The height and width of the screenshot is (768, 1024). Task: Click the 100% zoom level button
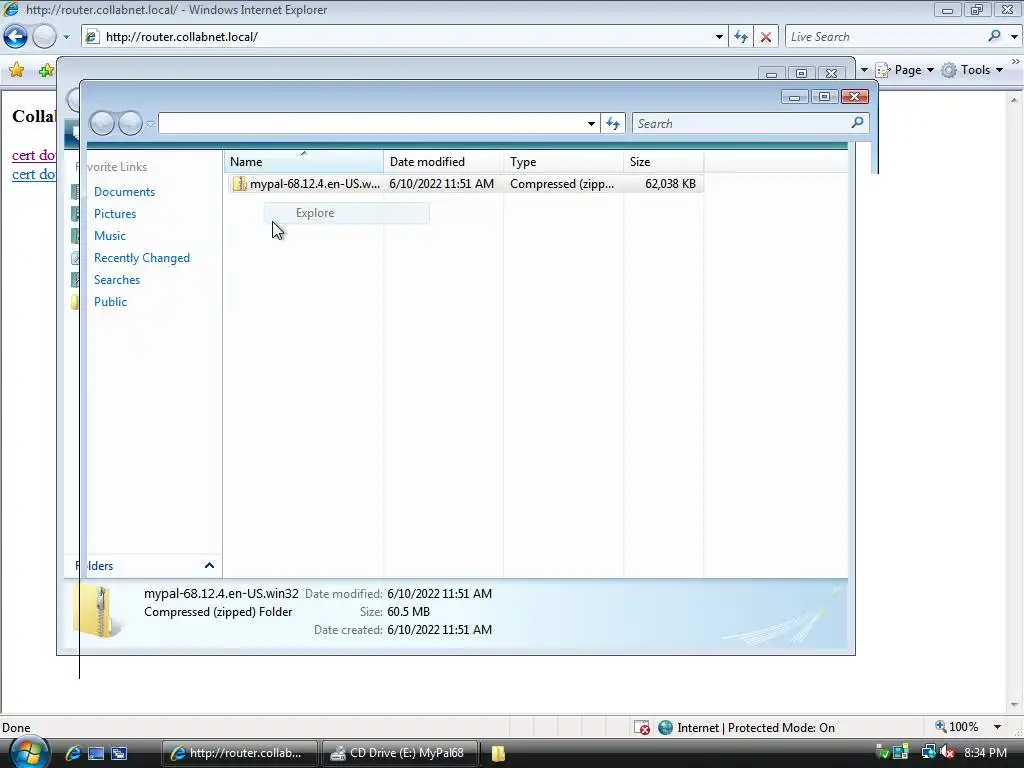[957, 727]
